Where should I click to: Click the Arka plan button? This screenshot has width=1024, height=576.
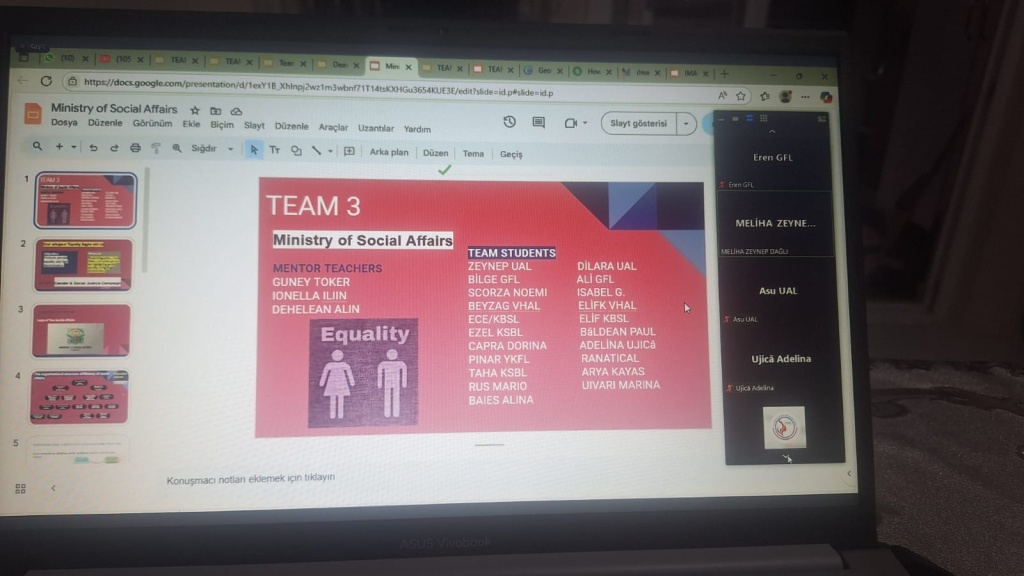click(x=389, y=152)
